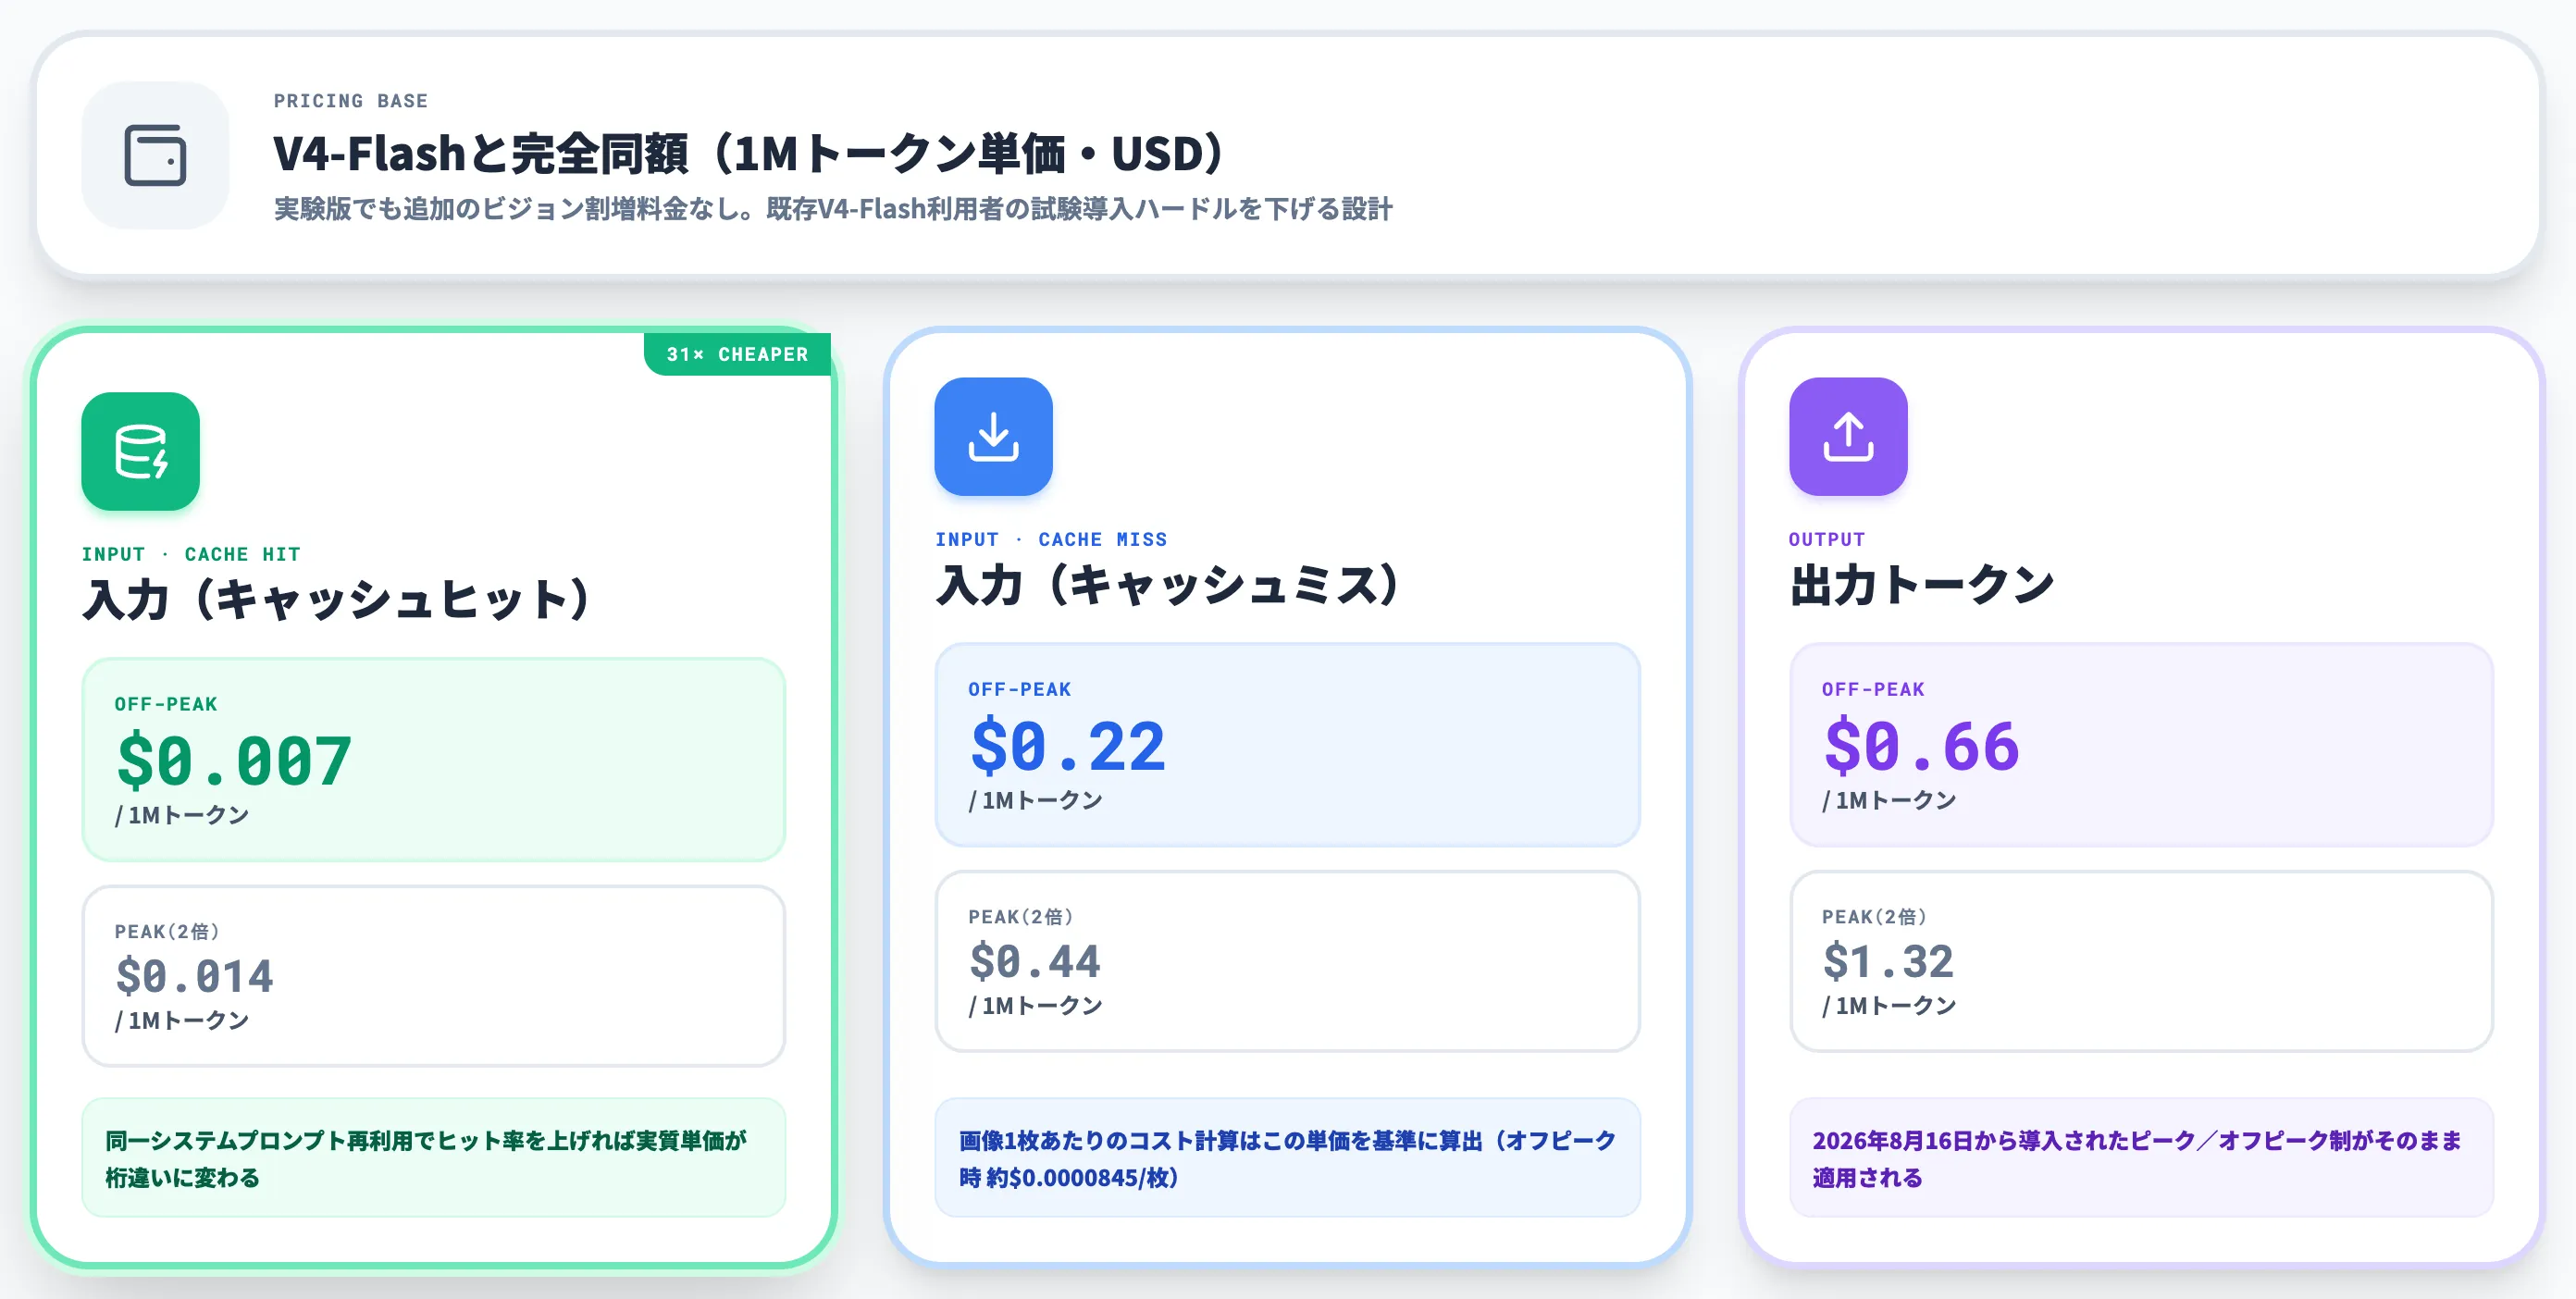Viewport: 2576px width, 1299px height.
Task: Click the PEAK(2倍) label above $1.32
Action: [x=1874, y=917]
